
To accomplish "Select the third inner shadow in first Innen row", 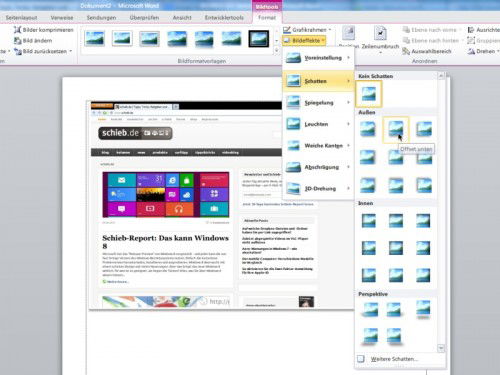I will click(x=423, y=221).
